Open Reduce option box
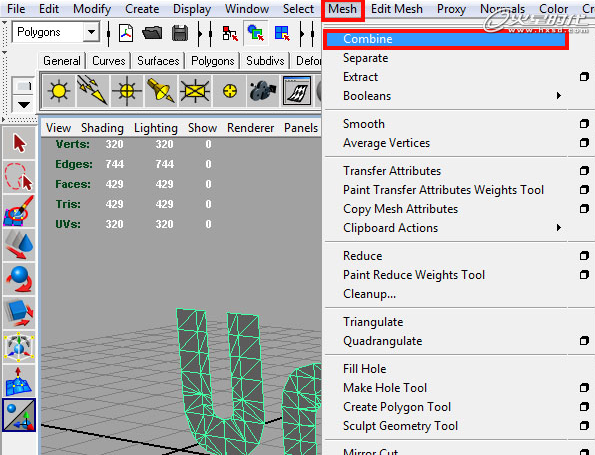The height and width of the screenshot is (455, 595). pyautogui.click(x=584, y=256)
